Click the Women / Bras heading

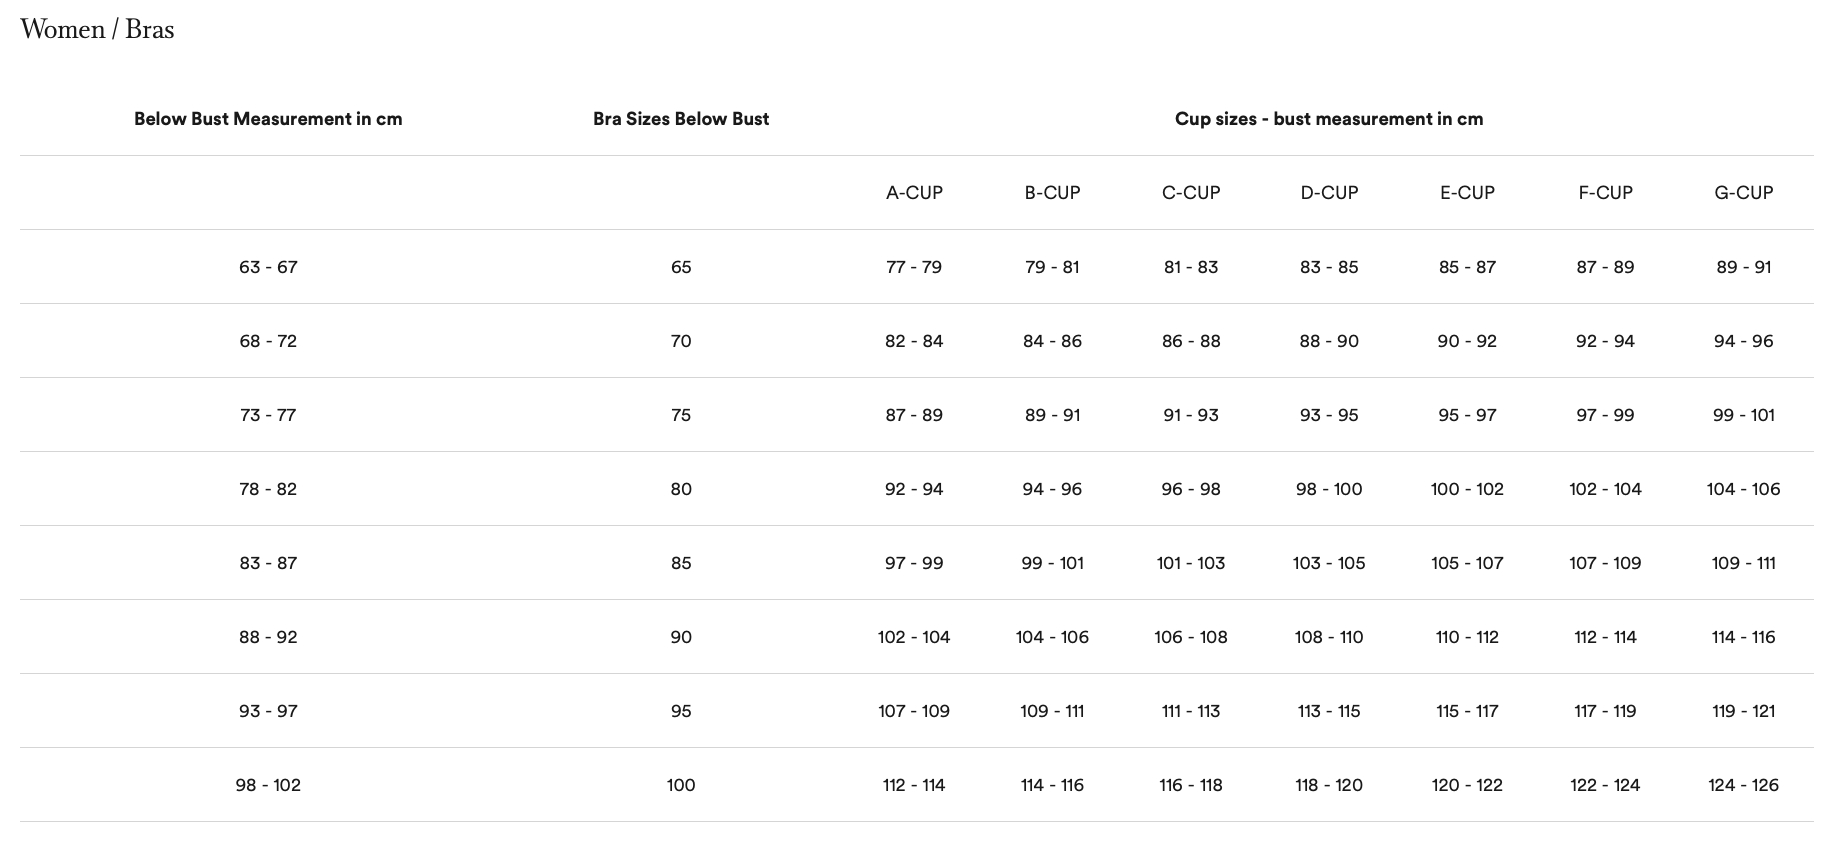(x=97, y=29)
